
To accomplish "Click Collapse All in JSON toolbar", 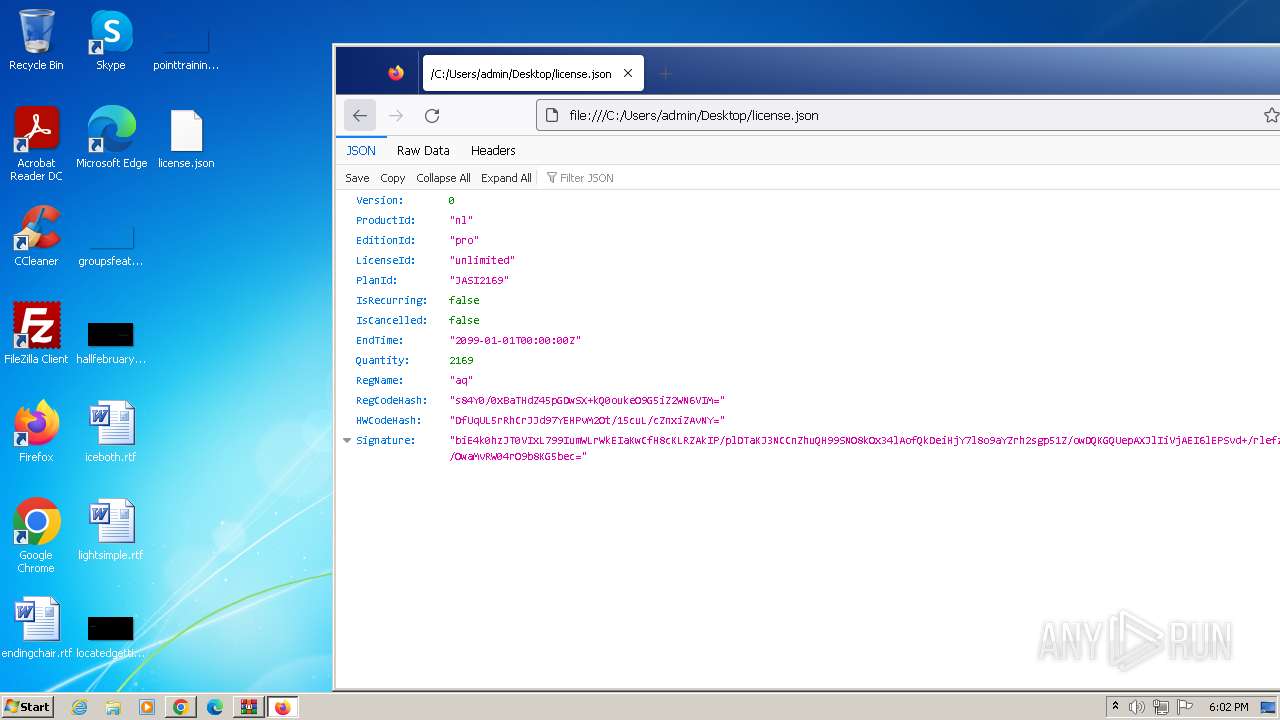I will coord(443,178).
